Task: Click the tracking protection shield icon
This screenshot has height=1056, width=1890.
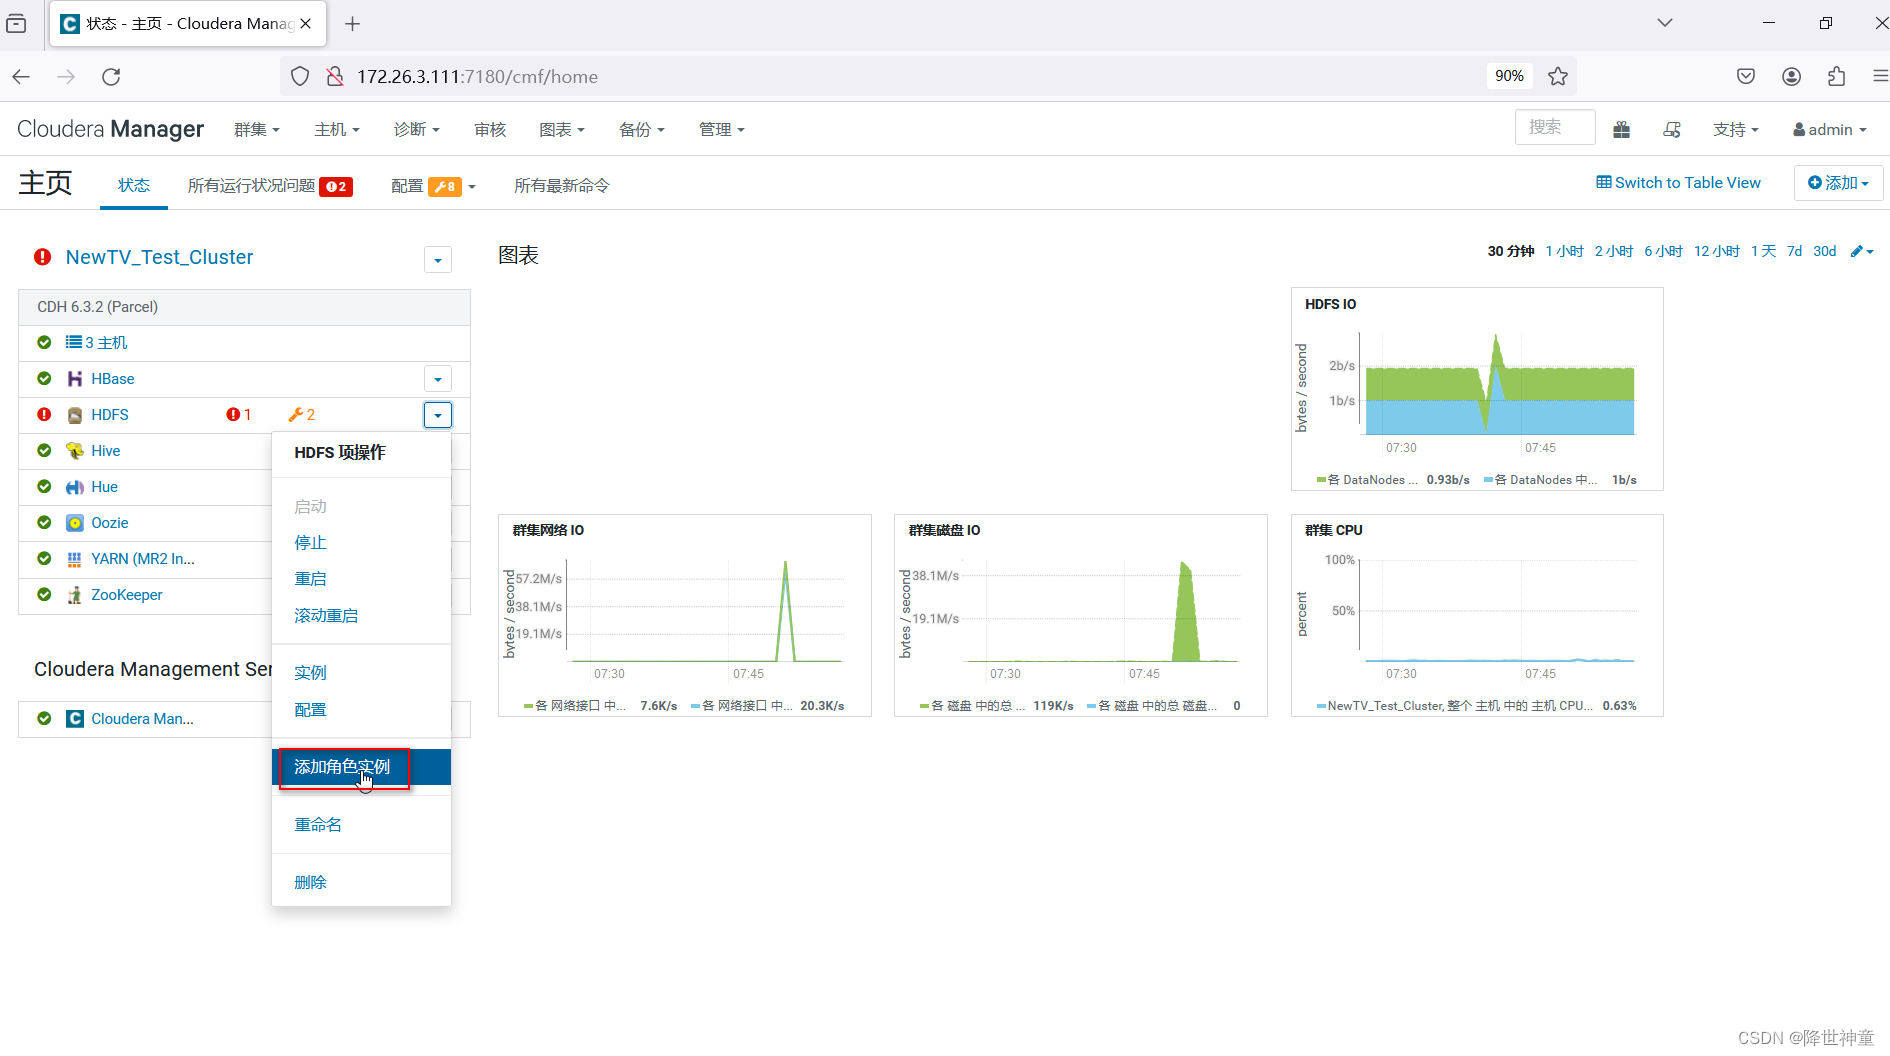Action: click(x=300, y=76)
